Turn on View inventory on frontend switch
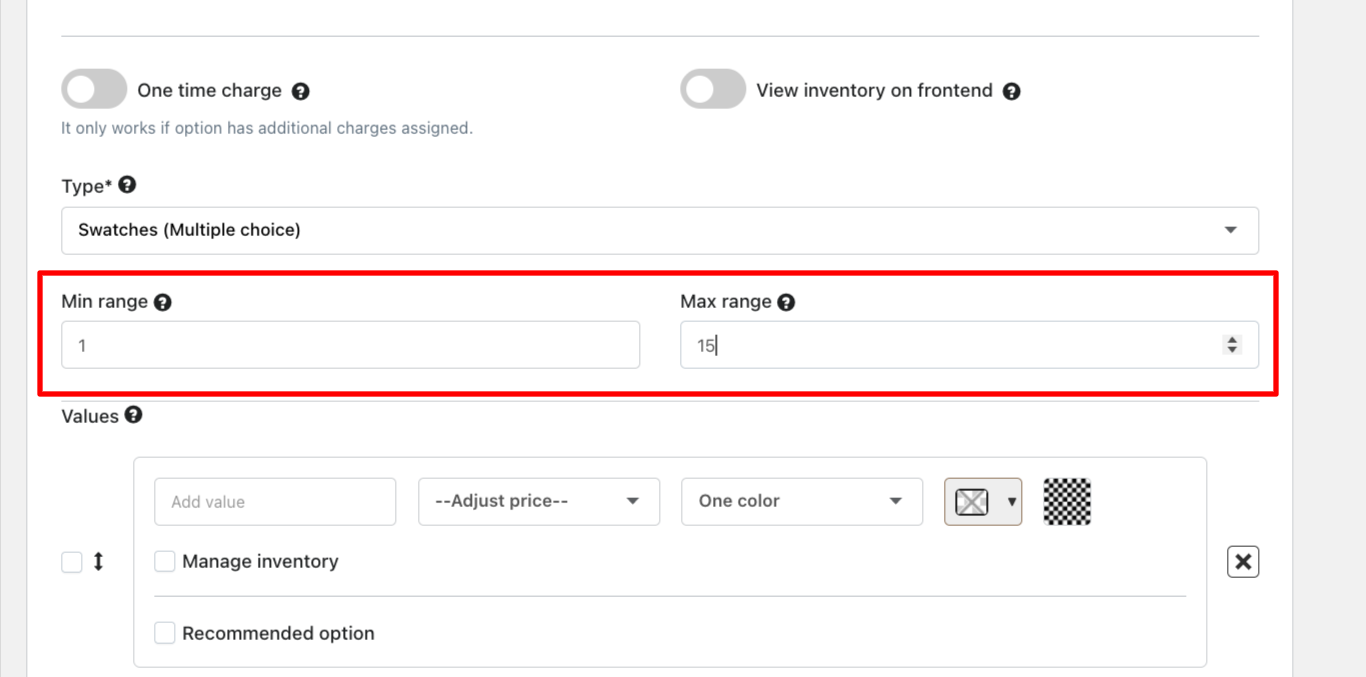This screenshot has width=1366, height=677. tap(713, 90)
